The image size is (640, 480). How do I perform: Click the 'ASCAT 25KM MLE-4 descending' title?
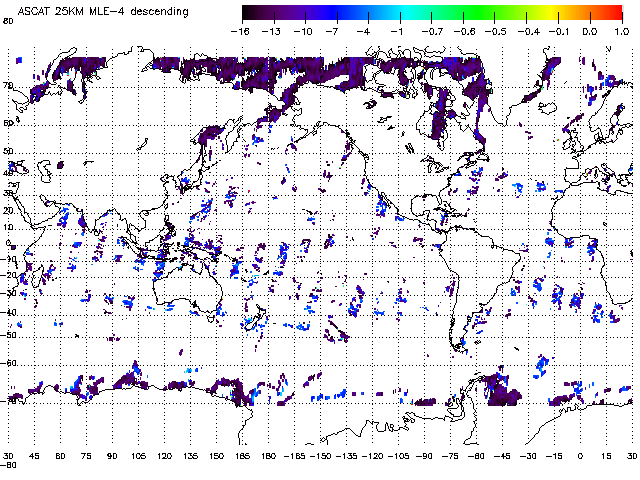103,11
